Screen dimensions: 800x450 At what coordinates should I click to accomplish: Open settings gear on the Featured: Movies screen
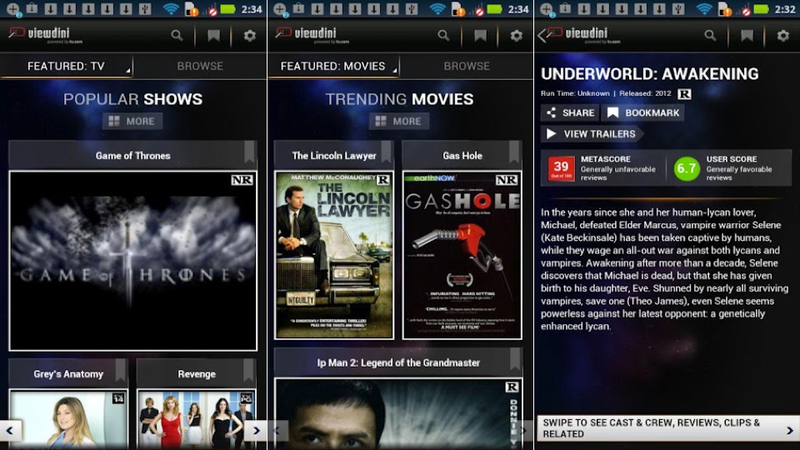[516, 35]
